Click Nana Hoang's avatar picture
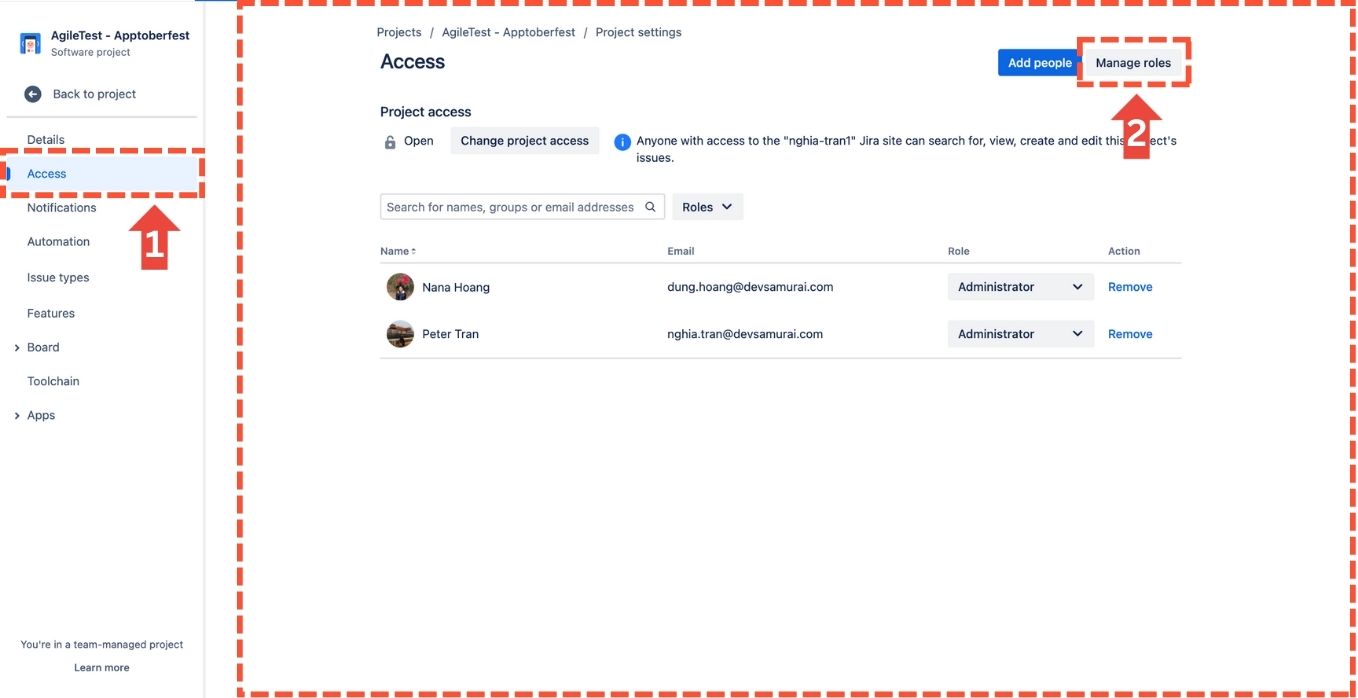The image size is (1358, 698). (x=400, y=287)
